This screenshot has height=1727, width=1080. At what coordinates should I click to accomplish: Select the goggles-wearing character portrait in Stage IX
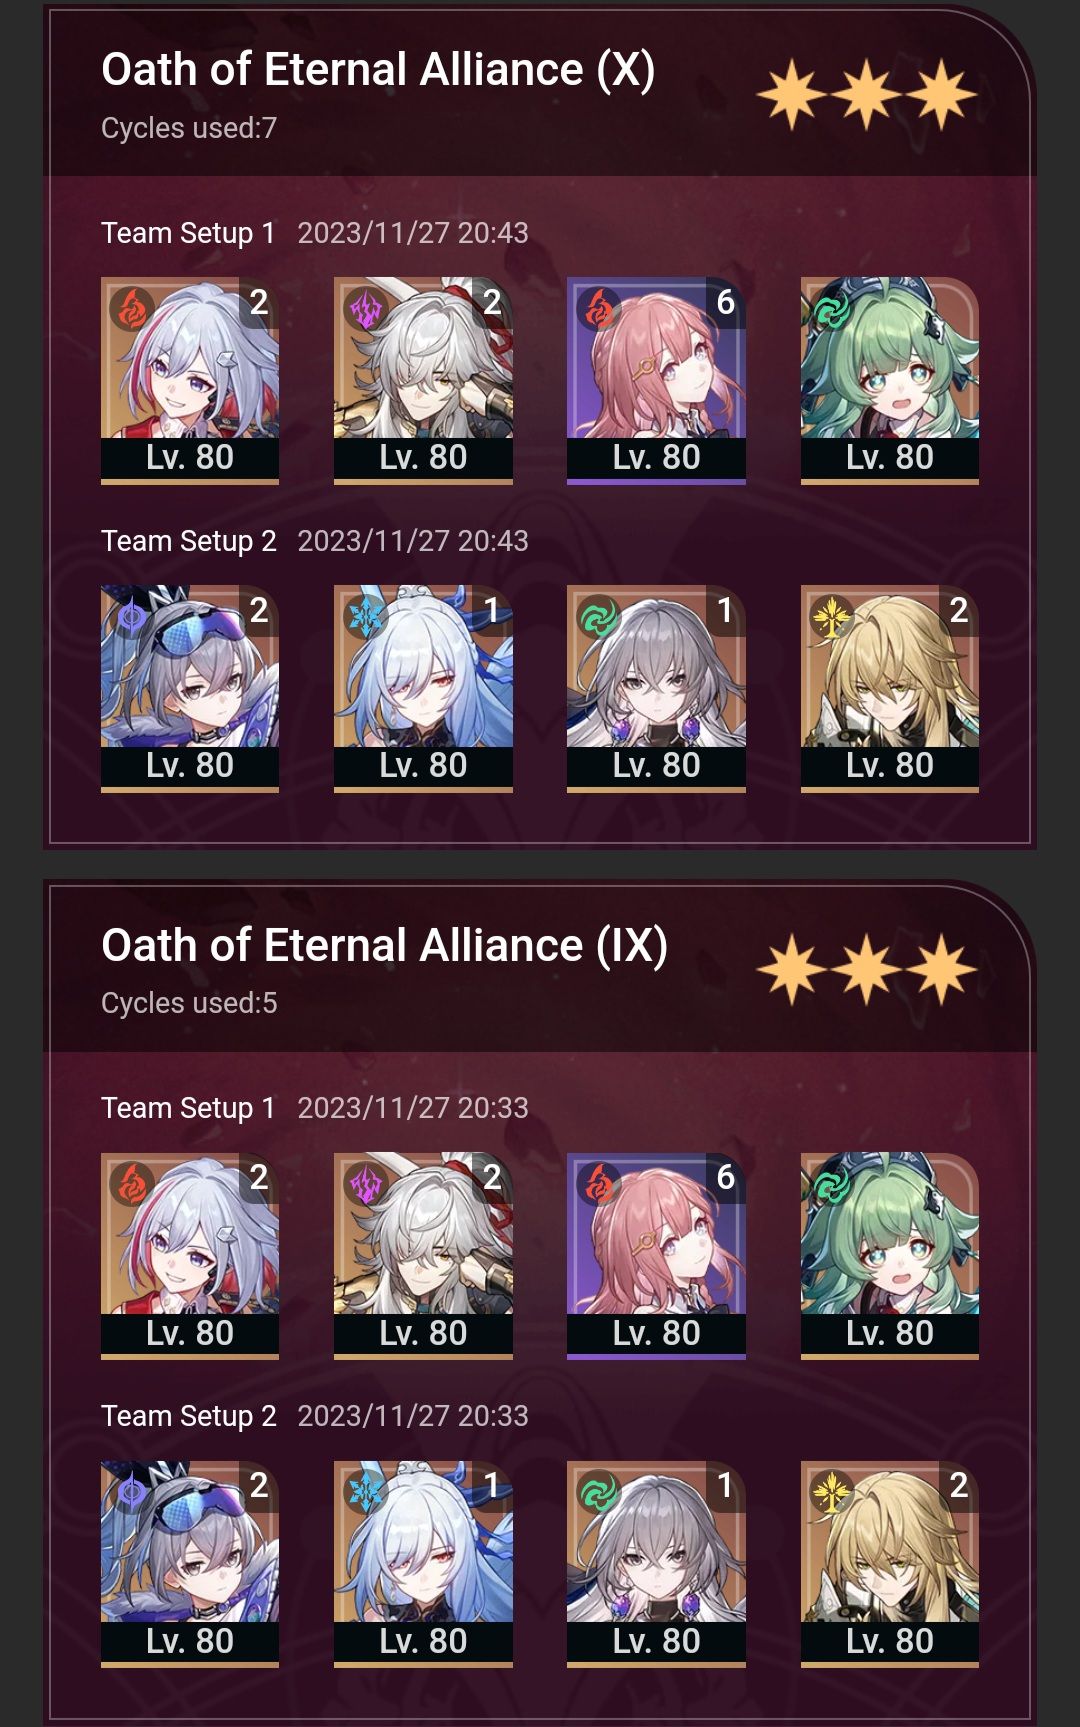click(190, 1564)
